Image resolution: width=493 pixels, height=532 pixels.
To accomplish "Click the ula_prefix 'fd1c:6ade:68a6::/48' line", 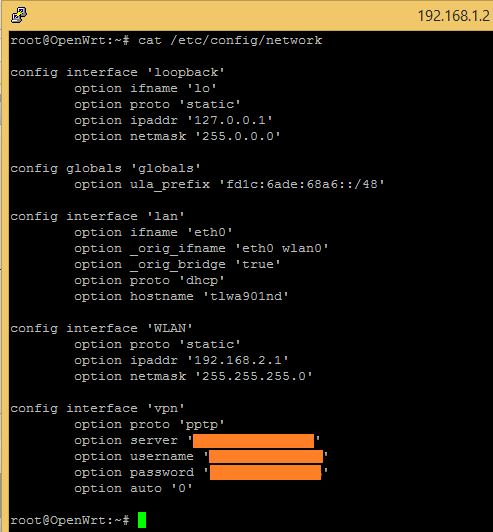I will click(x=229, y=185).
